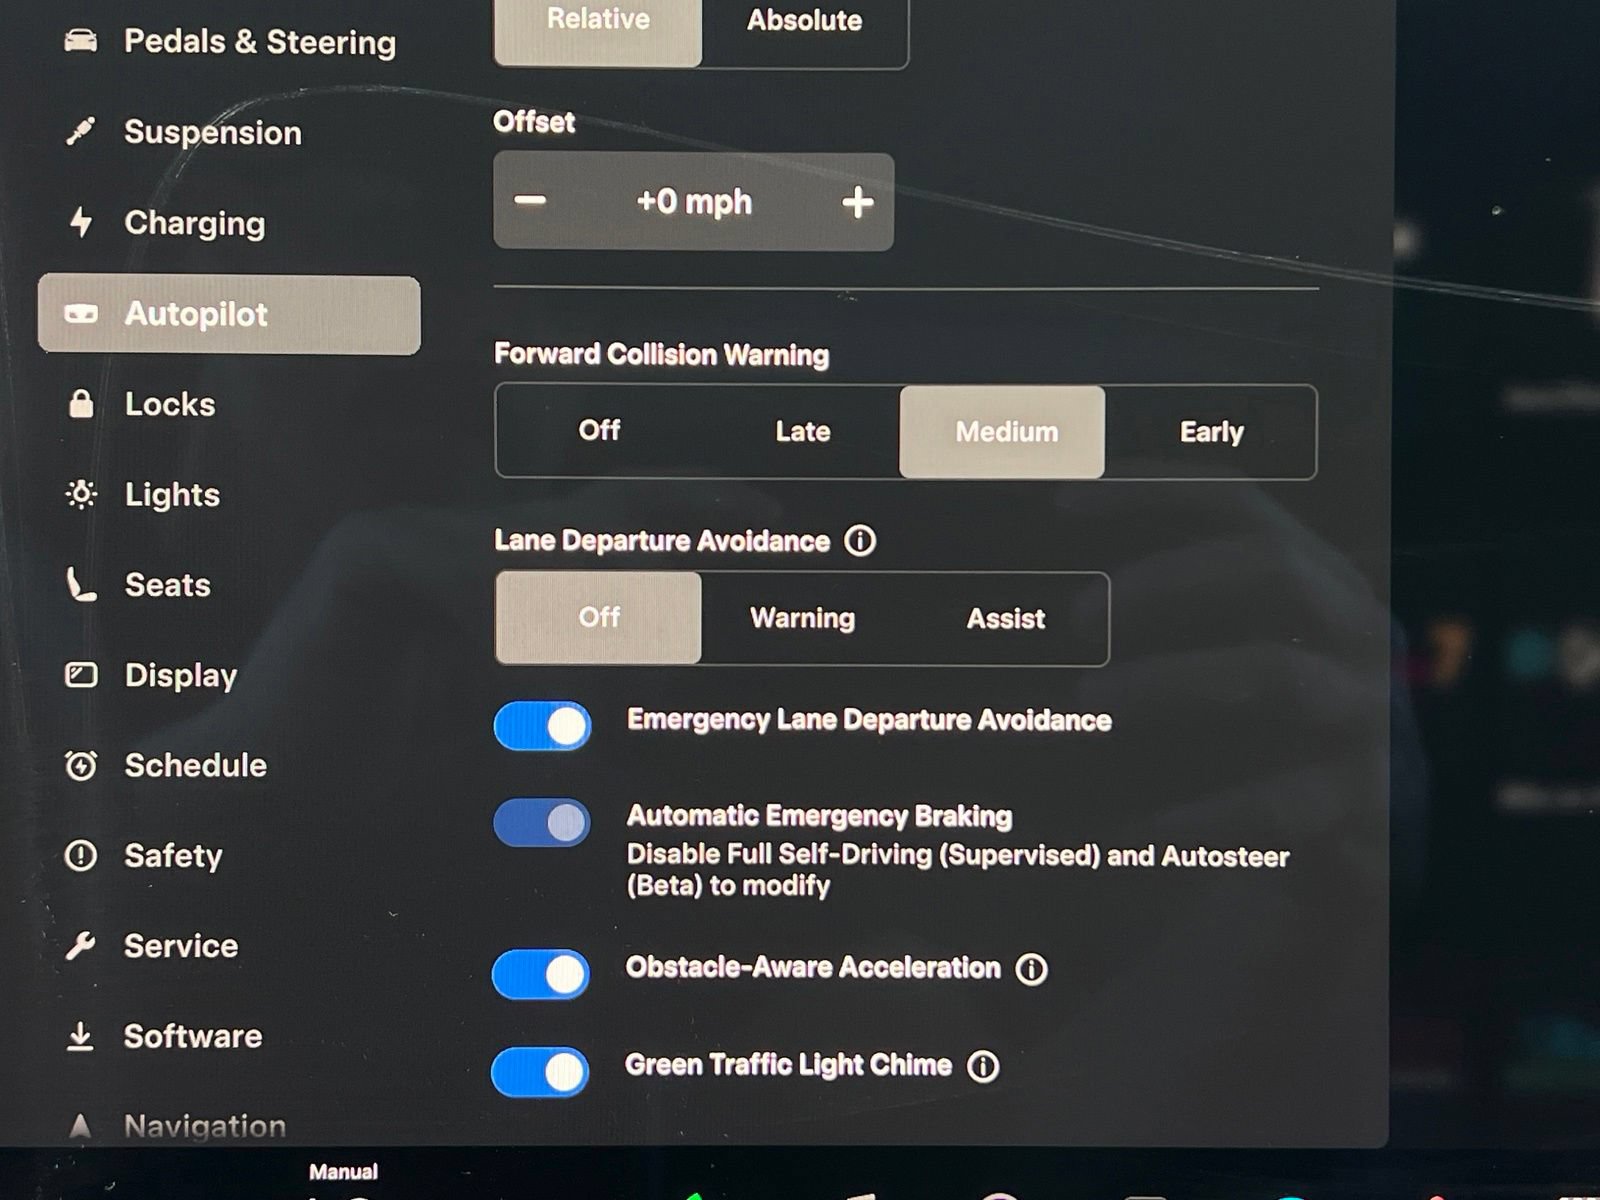The height and width of the screenshot is (1200, 1600).
Task: Click the Autopilot steering icon
Action: pos(81,314)
